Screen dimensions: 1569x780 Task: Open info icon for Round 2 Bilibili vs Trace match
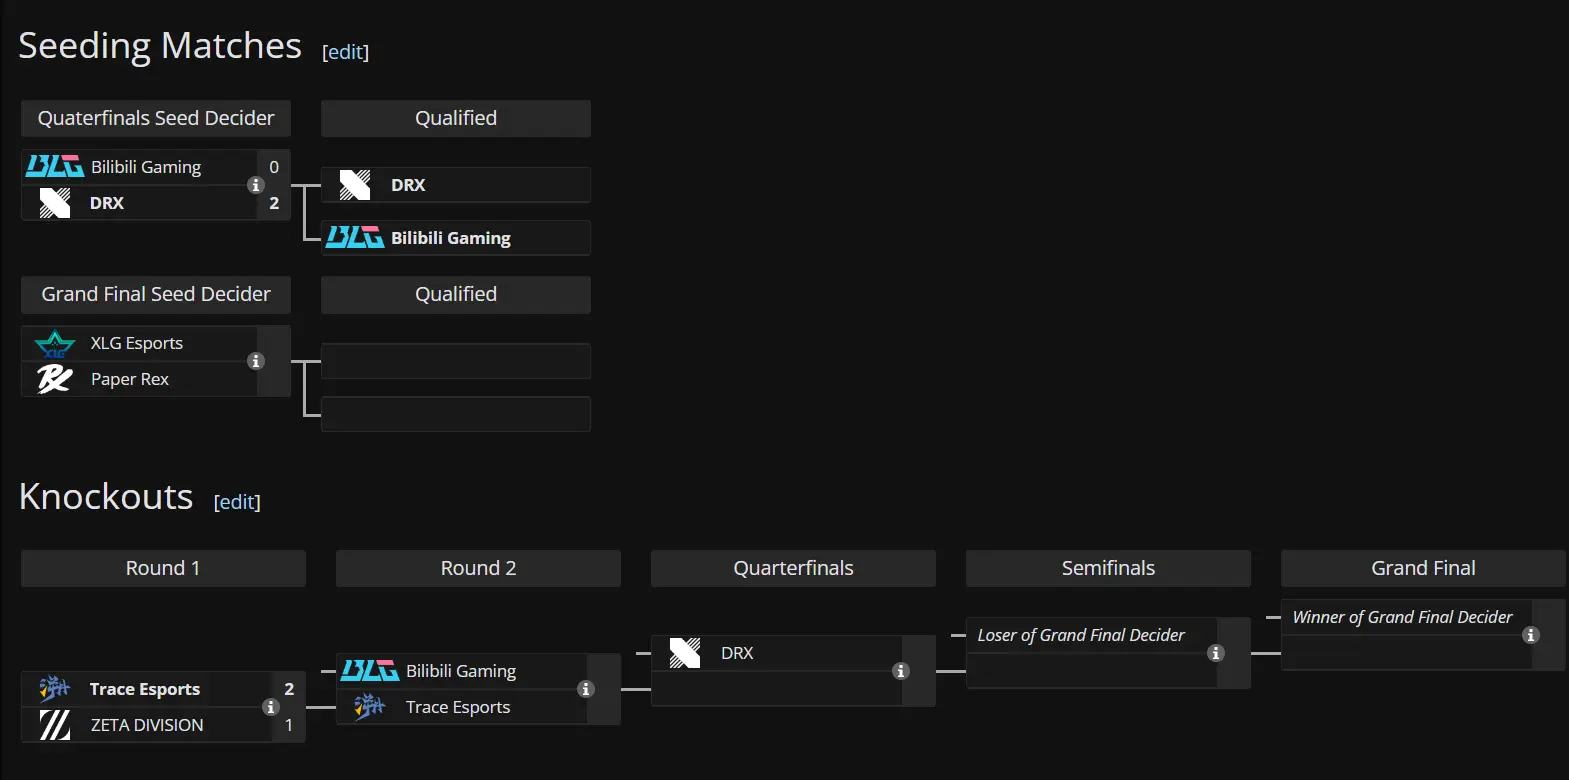(x=586, y=689)
